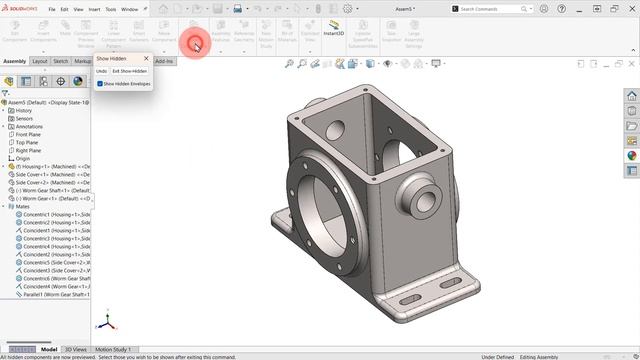
Task: Open the Tools menu
Action: tap(111, 9)
